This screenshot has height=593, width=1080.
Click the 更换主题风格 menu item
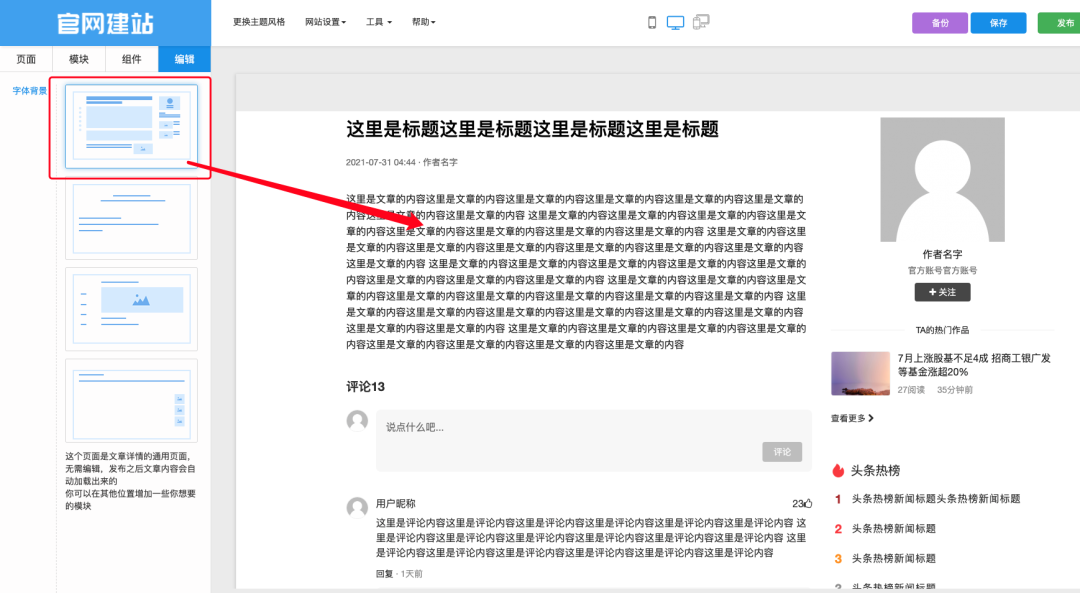(259, 22)
